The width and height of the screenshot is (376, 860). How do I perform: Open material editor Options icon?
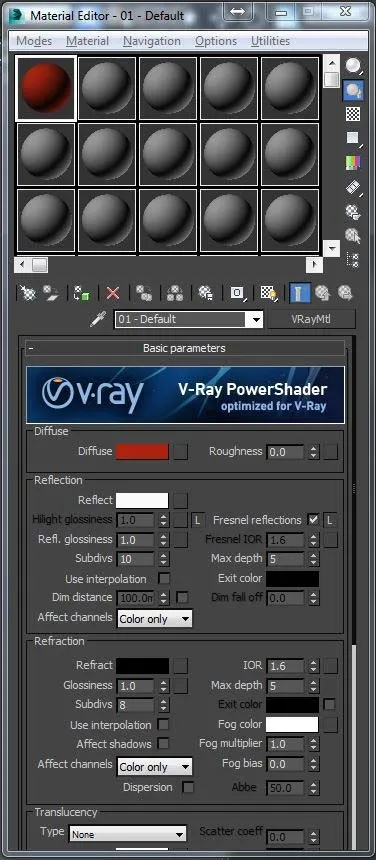[354, 212]
